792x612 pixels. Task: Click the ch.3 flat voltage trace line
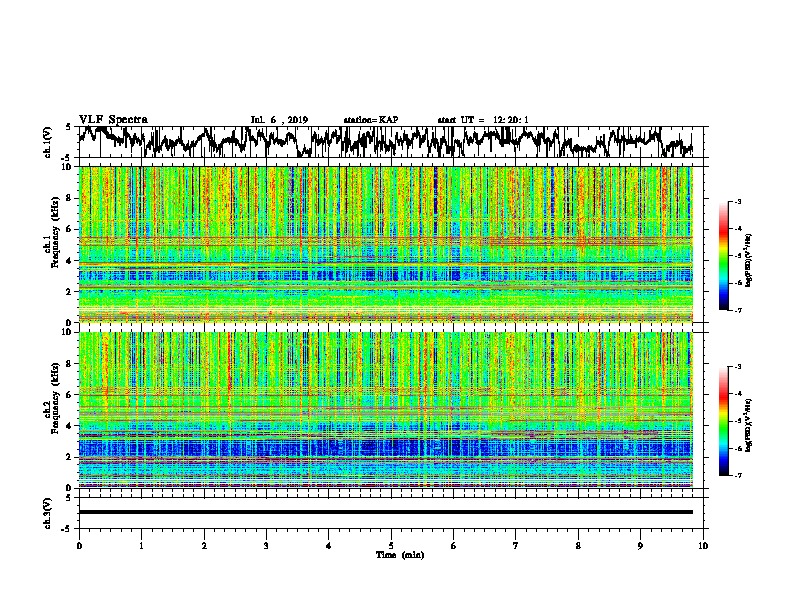click(385, 512)
